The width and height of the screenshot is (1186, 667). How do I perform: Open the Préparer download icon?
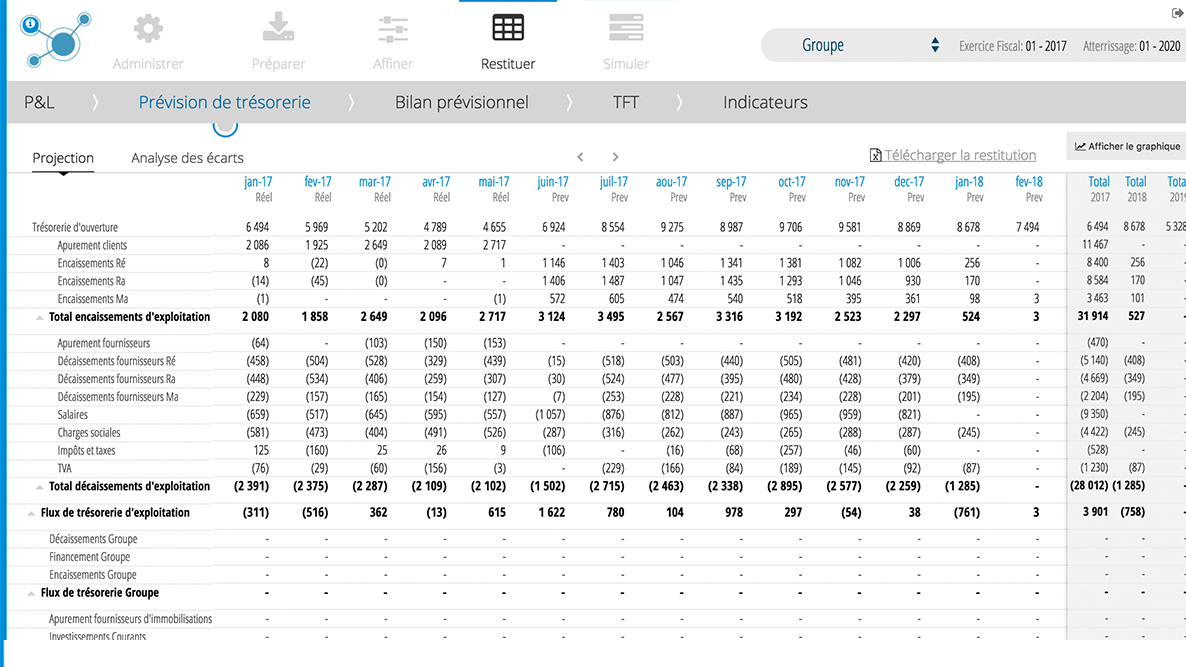[x=278, y=29]
